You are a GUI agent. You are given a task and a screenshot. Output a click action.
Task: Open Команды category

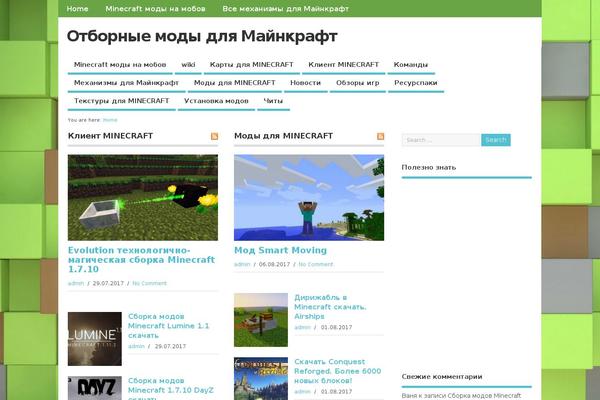(x=411, y=65)
